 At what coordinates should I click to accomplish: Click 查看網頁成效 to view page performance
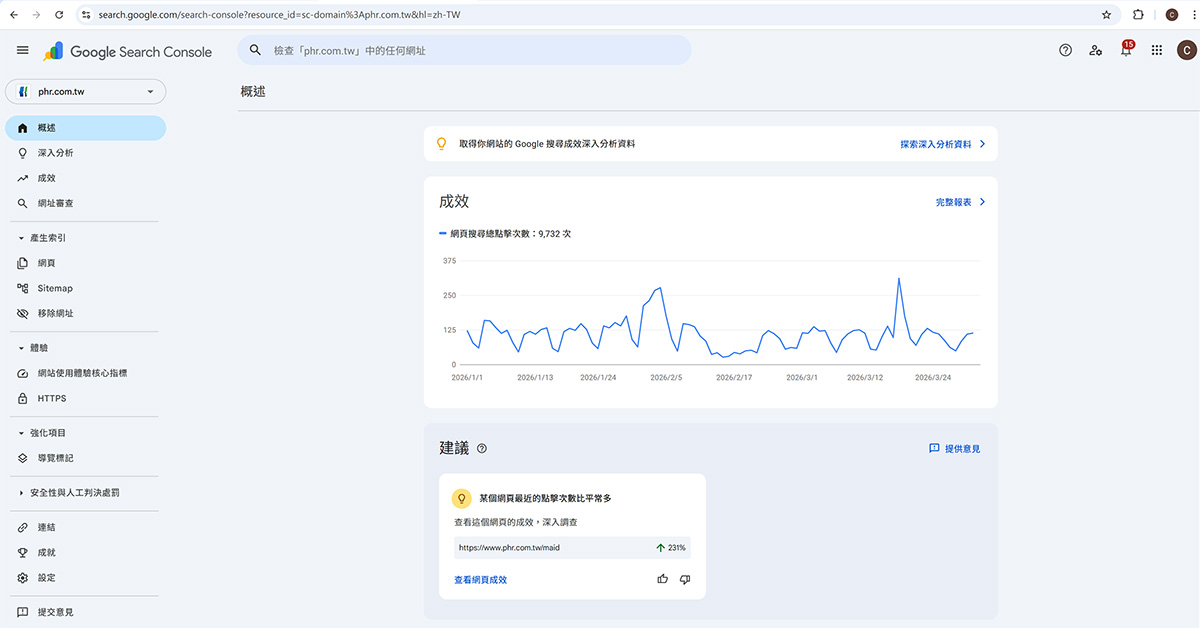click(480, 580)
